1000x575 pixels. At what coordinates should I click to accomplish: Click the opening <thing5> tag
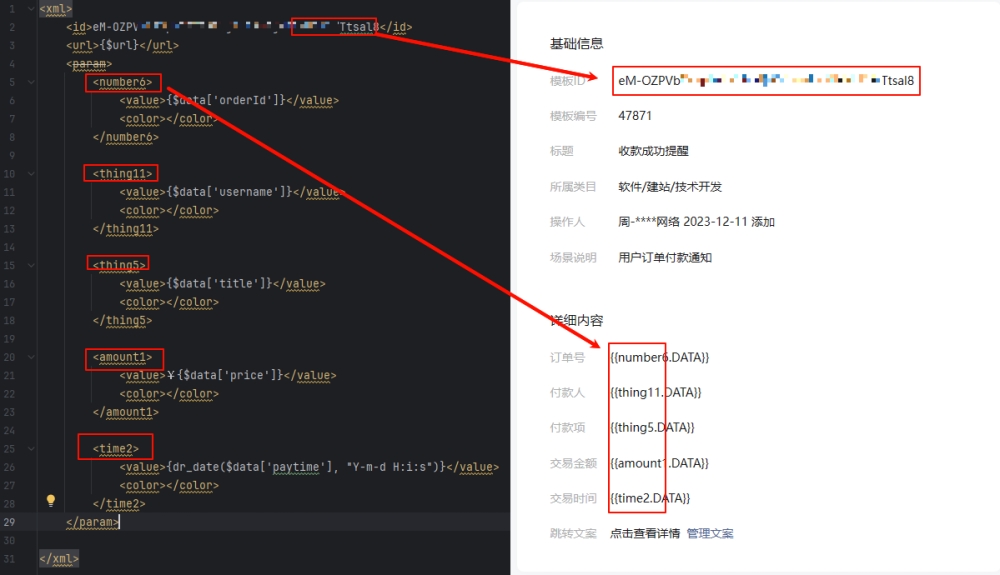click(119, 265)
